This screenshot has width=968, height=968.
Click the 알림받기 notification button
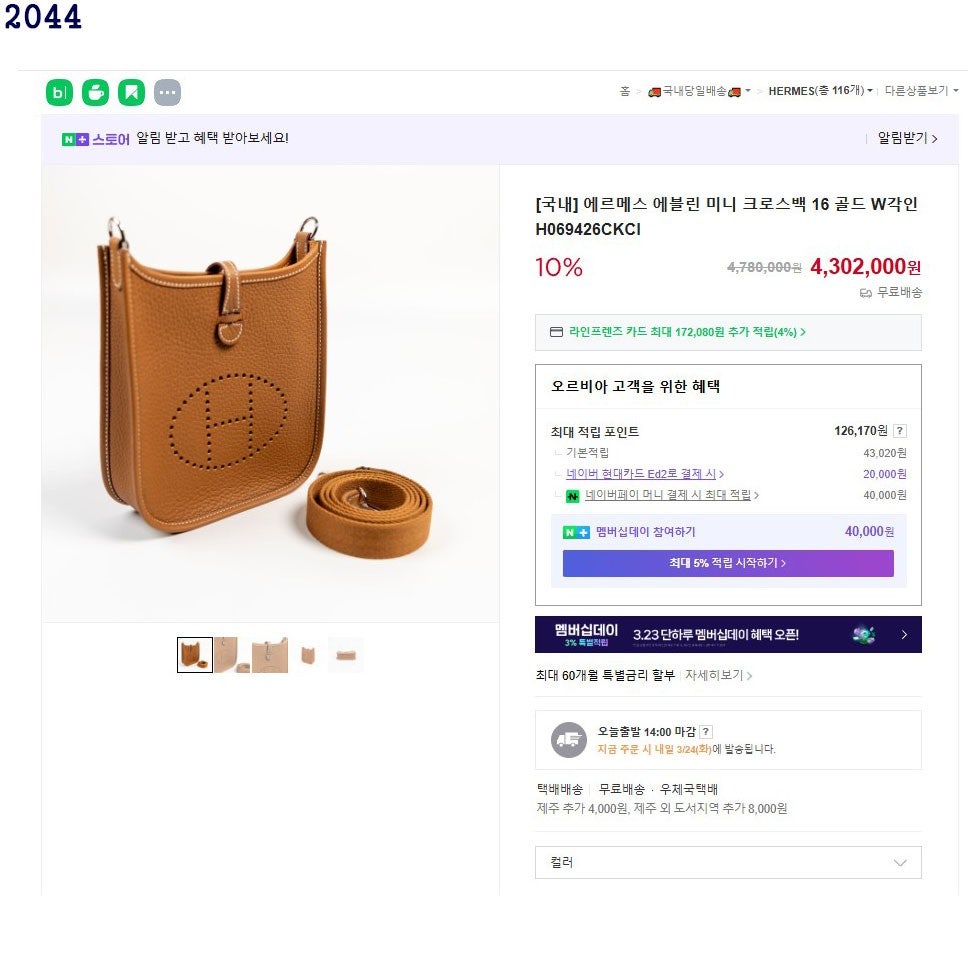point(907,139)
